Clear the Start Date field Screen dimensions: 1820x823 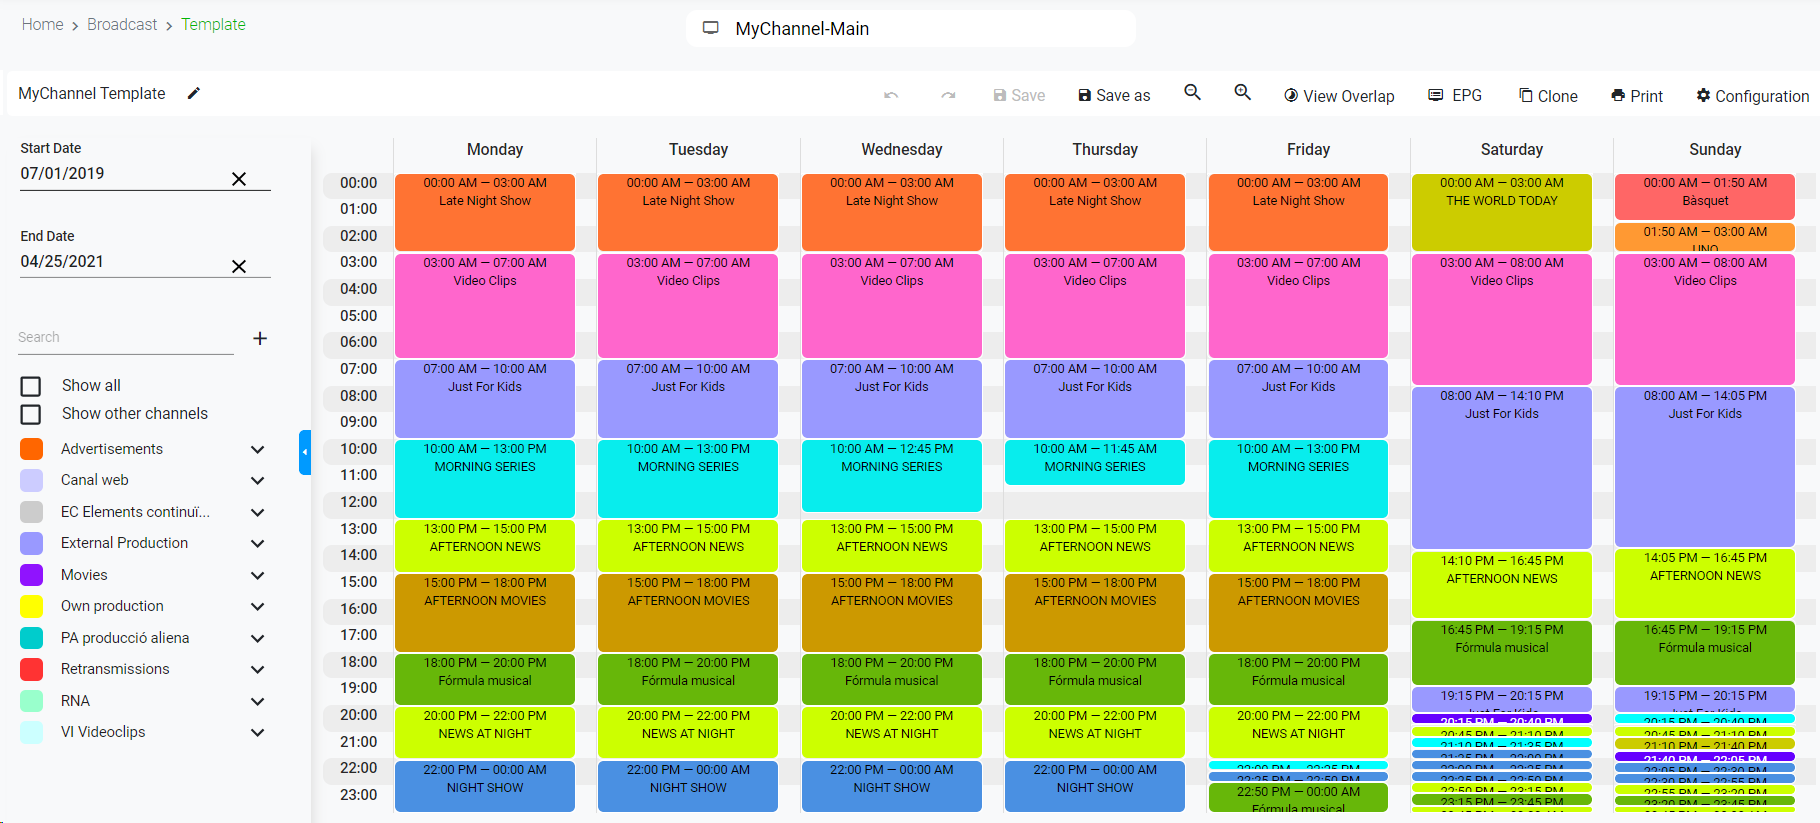[x=239, y=179]
